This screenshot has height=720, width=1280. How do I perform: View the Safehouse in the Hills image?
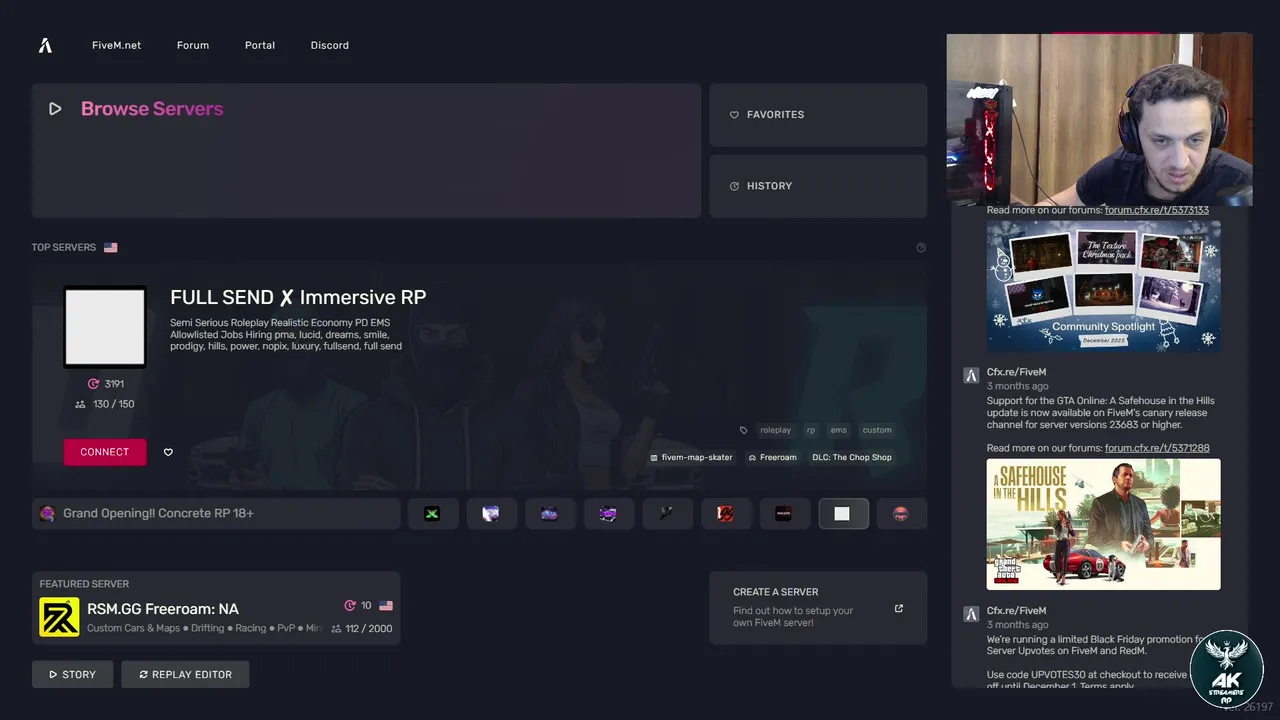(x=1104, y=524)
